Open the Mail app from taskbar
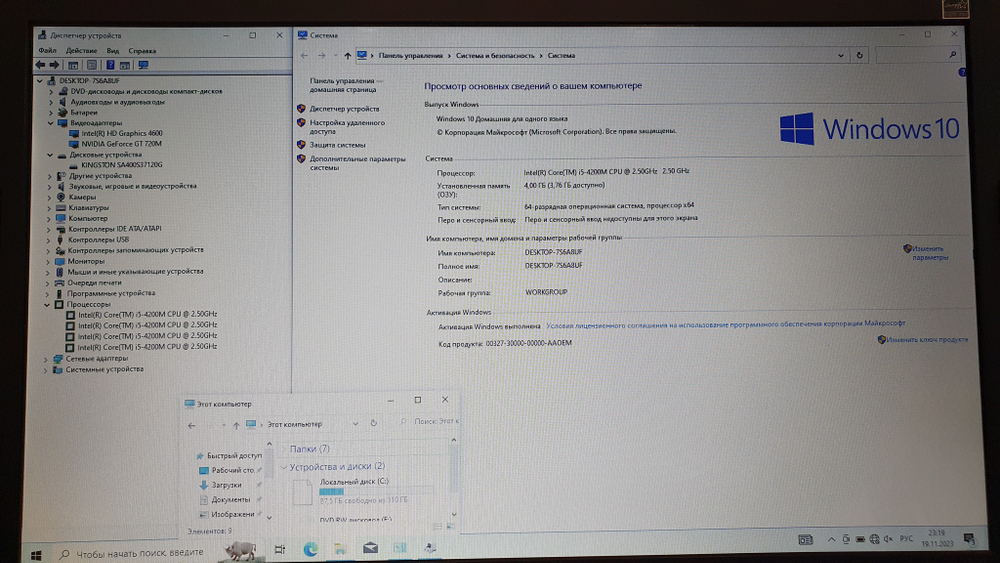The height and width of the screenshot is (563, 1000). pos(371,548)
